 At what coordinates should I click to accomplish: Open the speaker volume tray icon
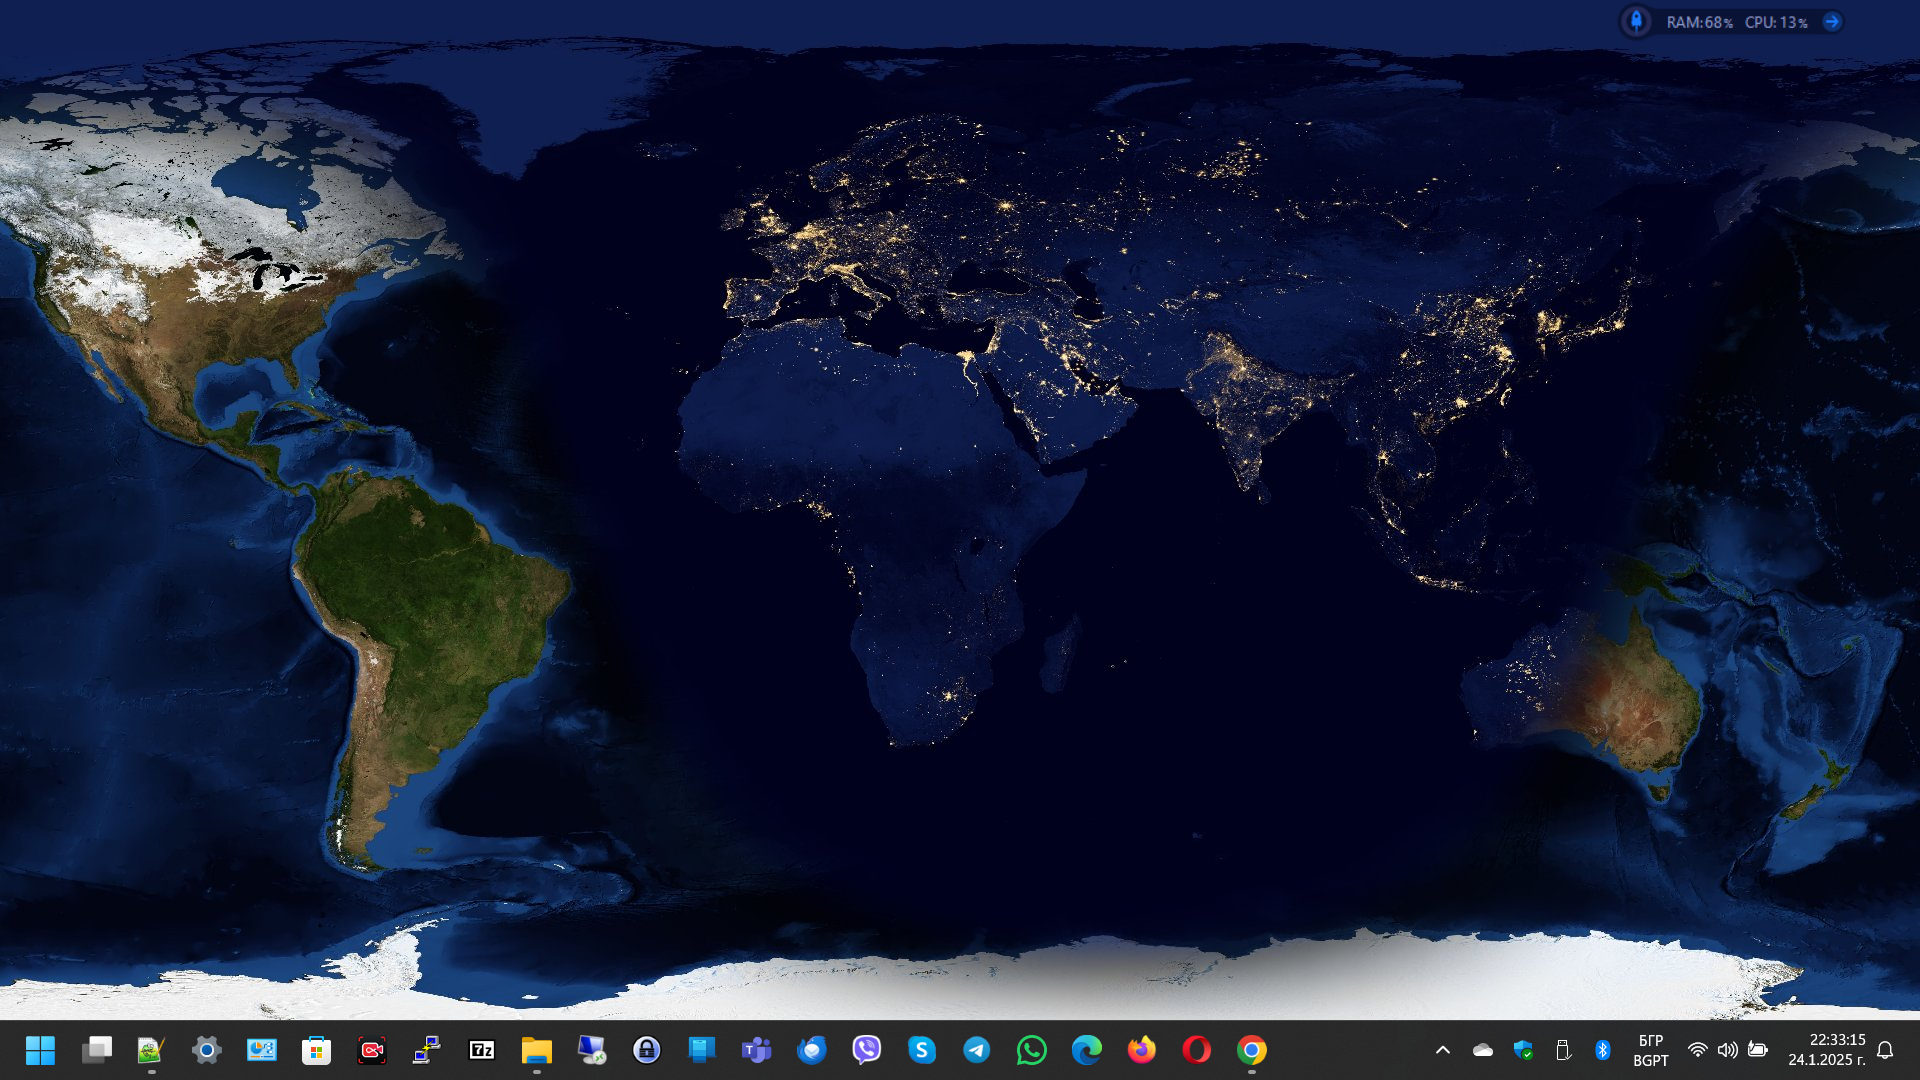[x=1727, y=1050]
